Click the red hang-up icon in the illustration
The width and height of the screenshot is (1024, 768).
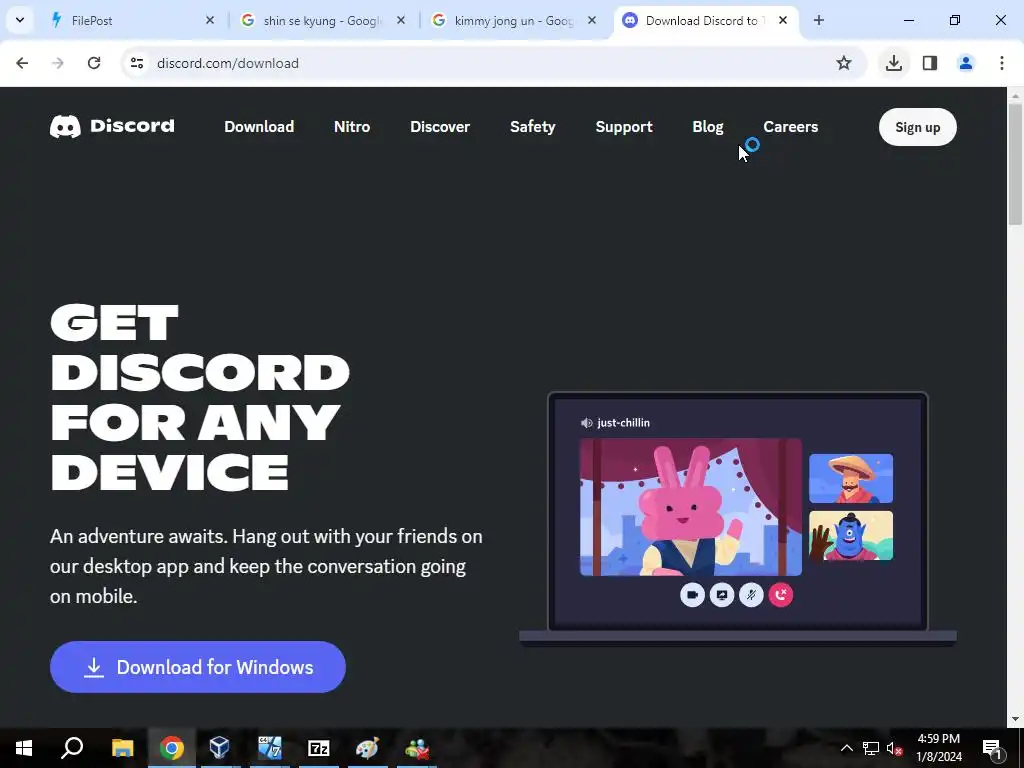click(780, 595)
